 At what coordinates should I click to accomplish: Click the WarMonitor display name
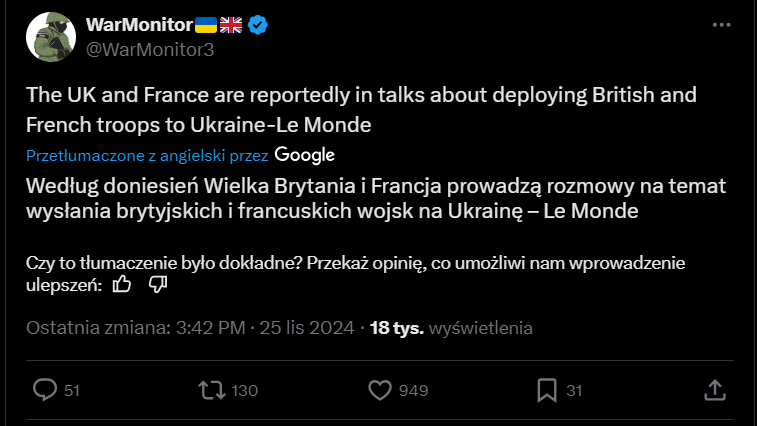click(x=139, y=25)
